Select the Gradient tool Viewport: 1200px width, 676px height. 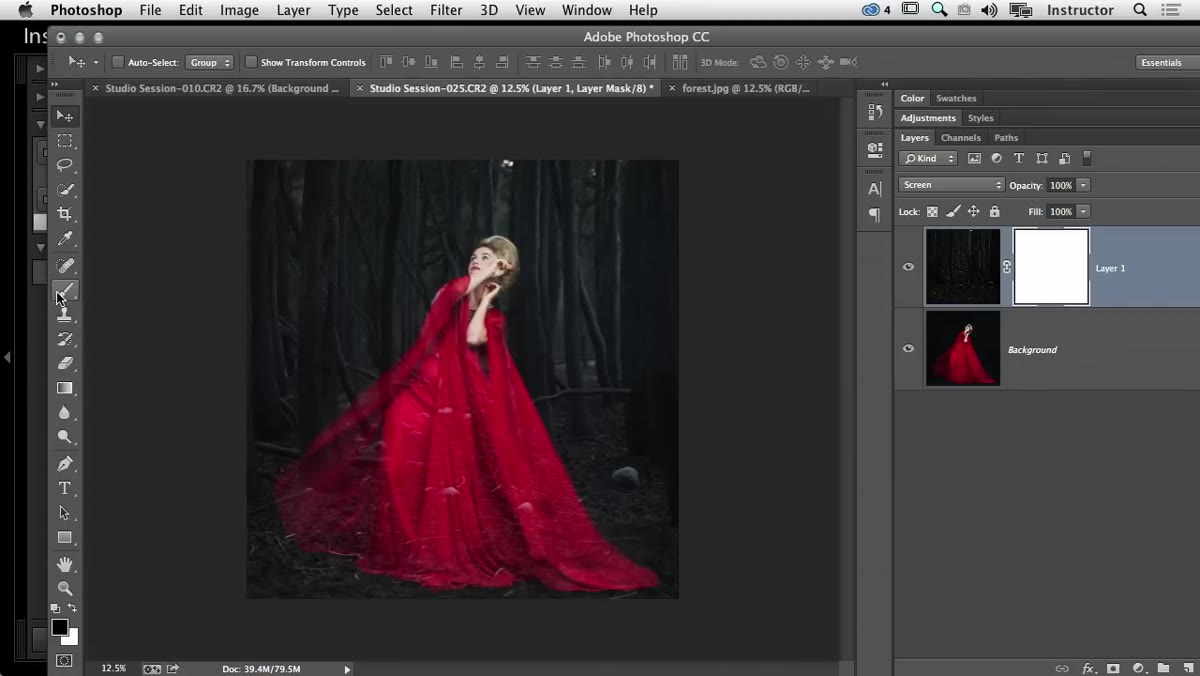[65, 388]
